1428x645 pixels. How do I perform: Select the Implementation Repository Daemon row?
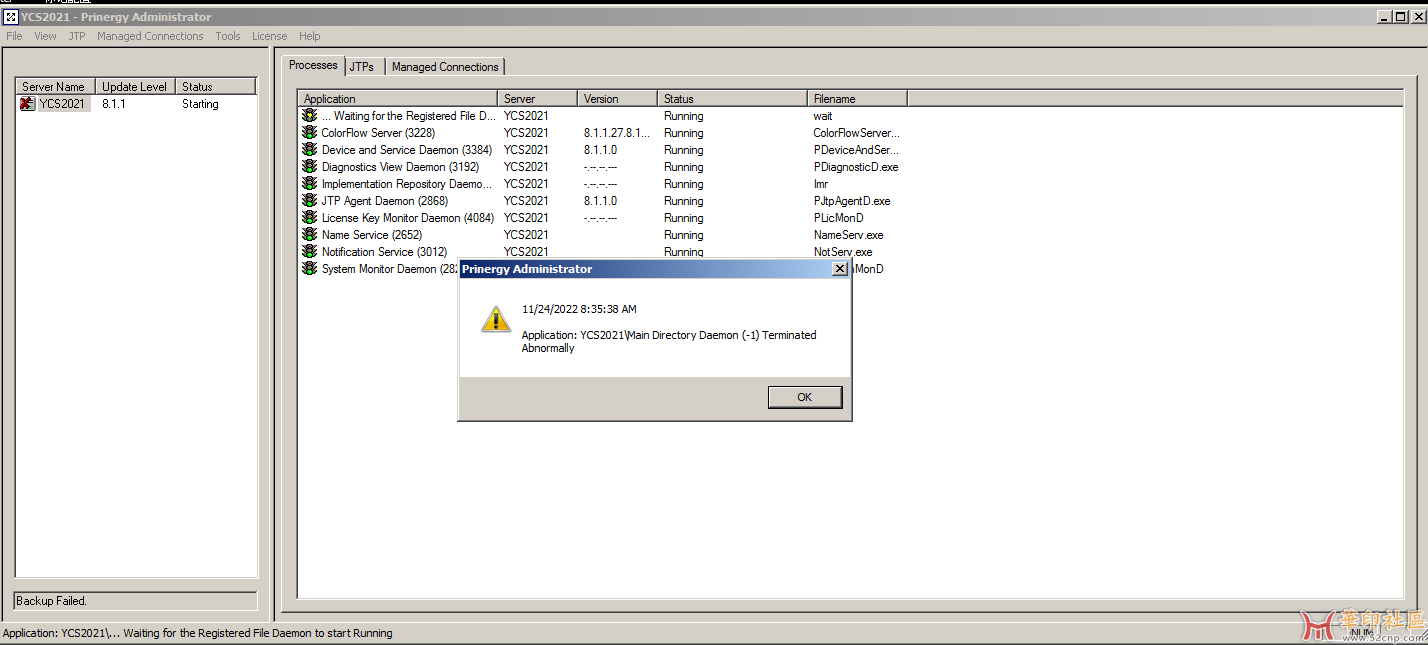[602, 184]
